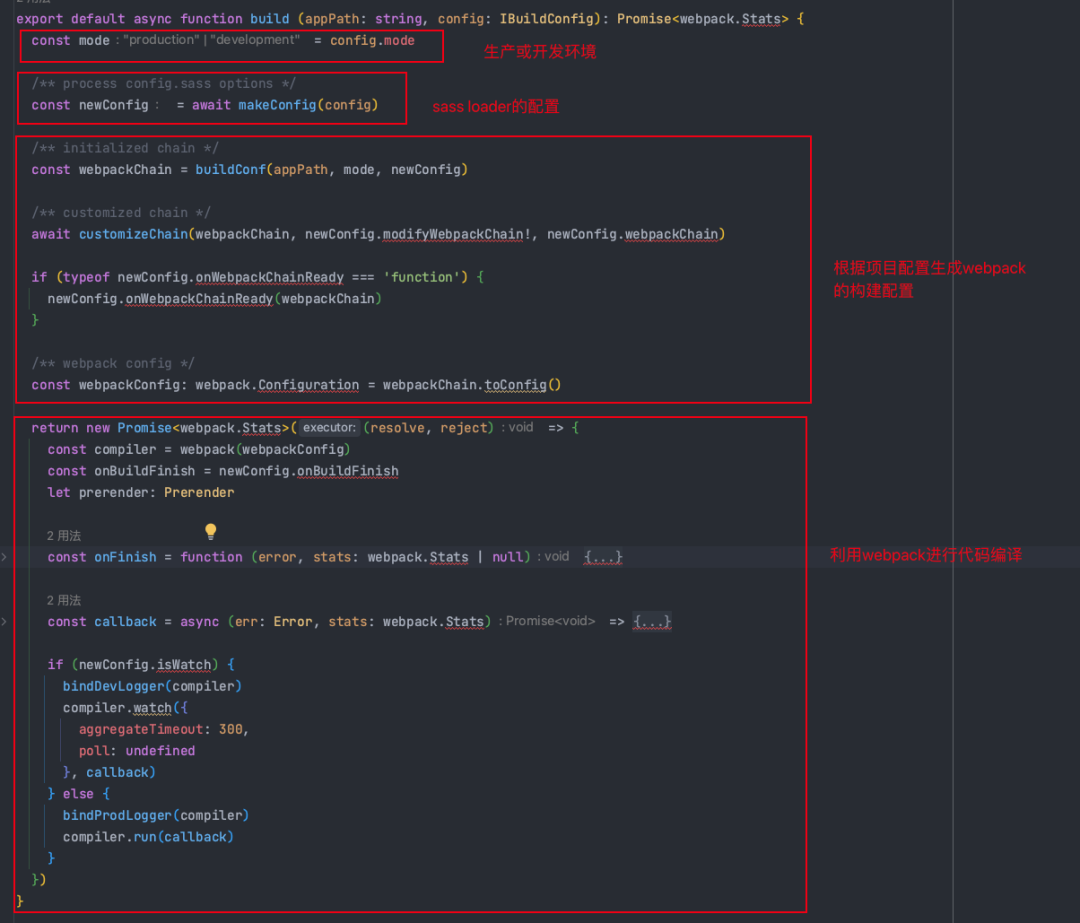Click the buildConf function call
1080x923 pixels.
[x=331, y=169]
